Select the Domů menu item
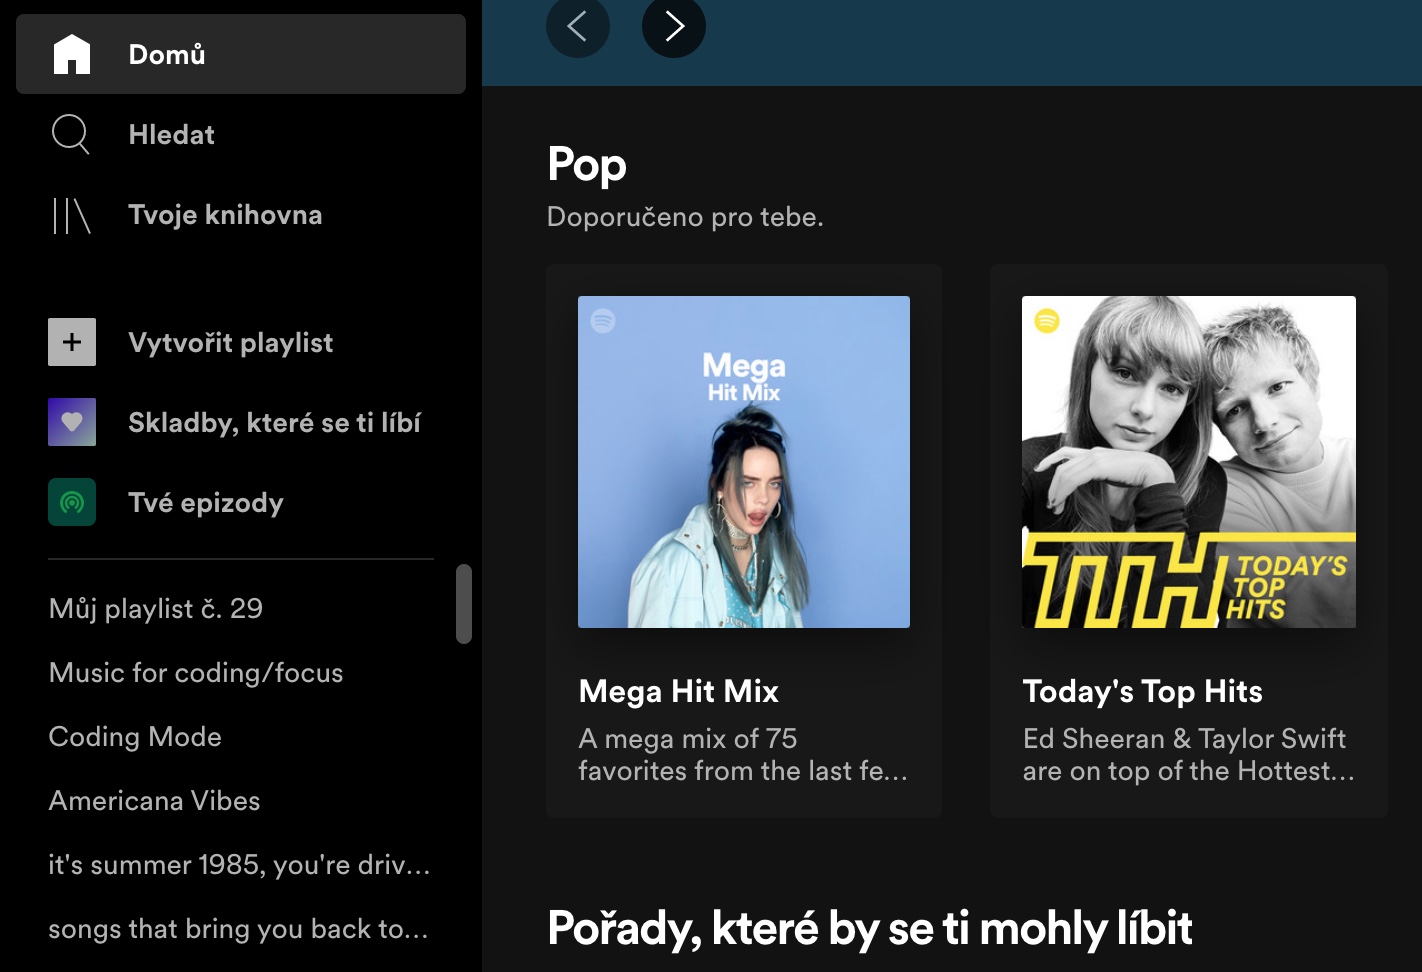Image resolution: width=1422 pixels, height=972 pixels. coord(167,54)
